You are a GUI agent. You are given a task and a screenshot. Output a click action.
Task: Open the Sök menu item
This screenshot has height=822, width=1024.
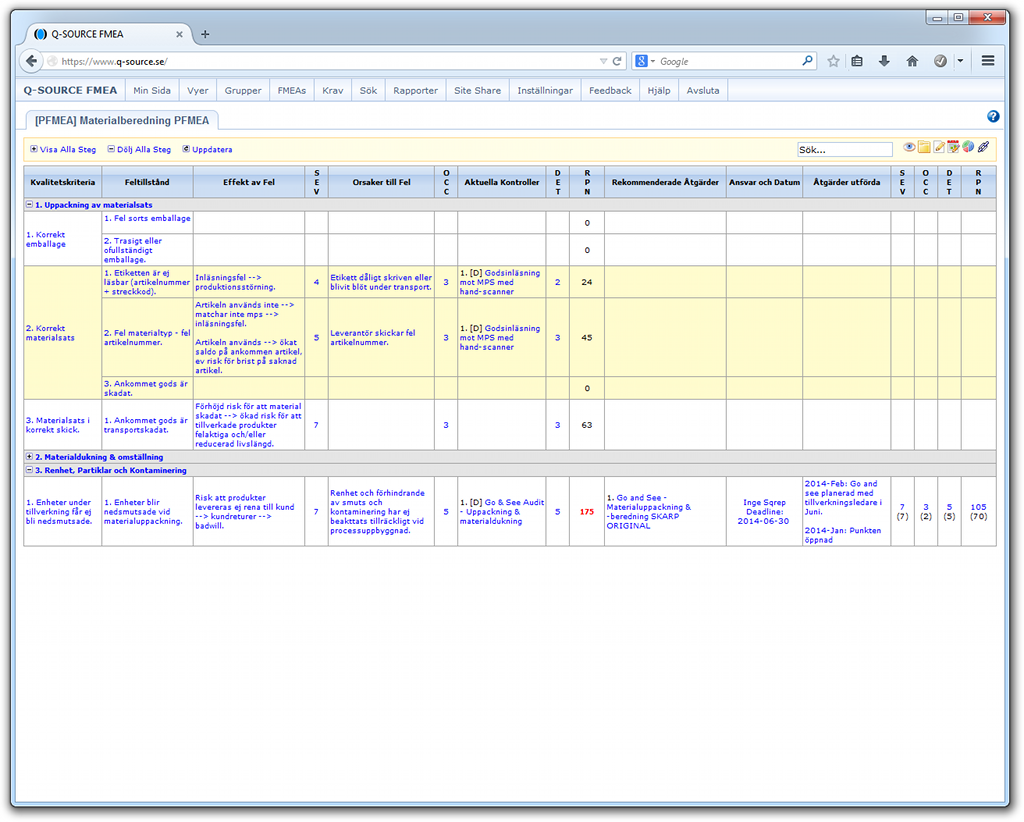tap(368, 91)
